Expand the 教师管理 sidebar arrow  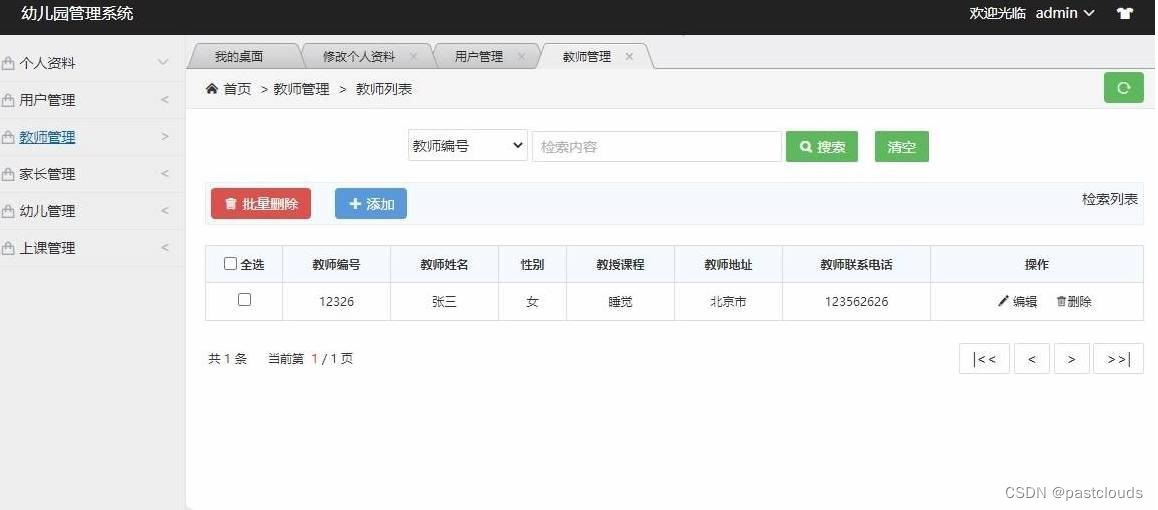pos(165,137)
